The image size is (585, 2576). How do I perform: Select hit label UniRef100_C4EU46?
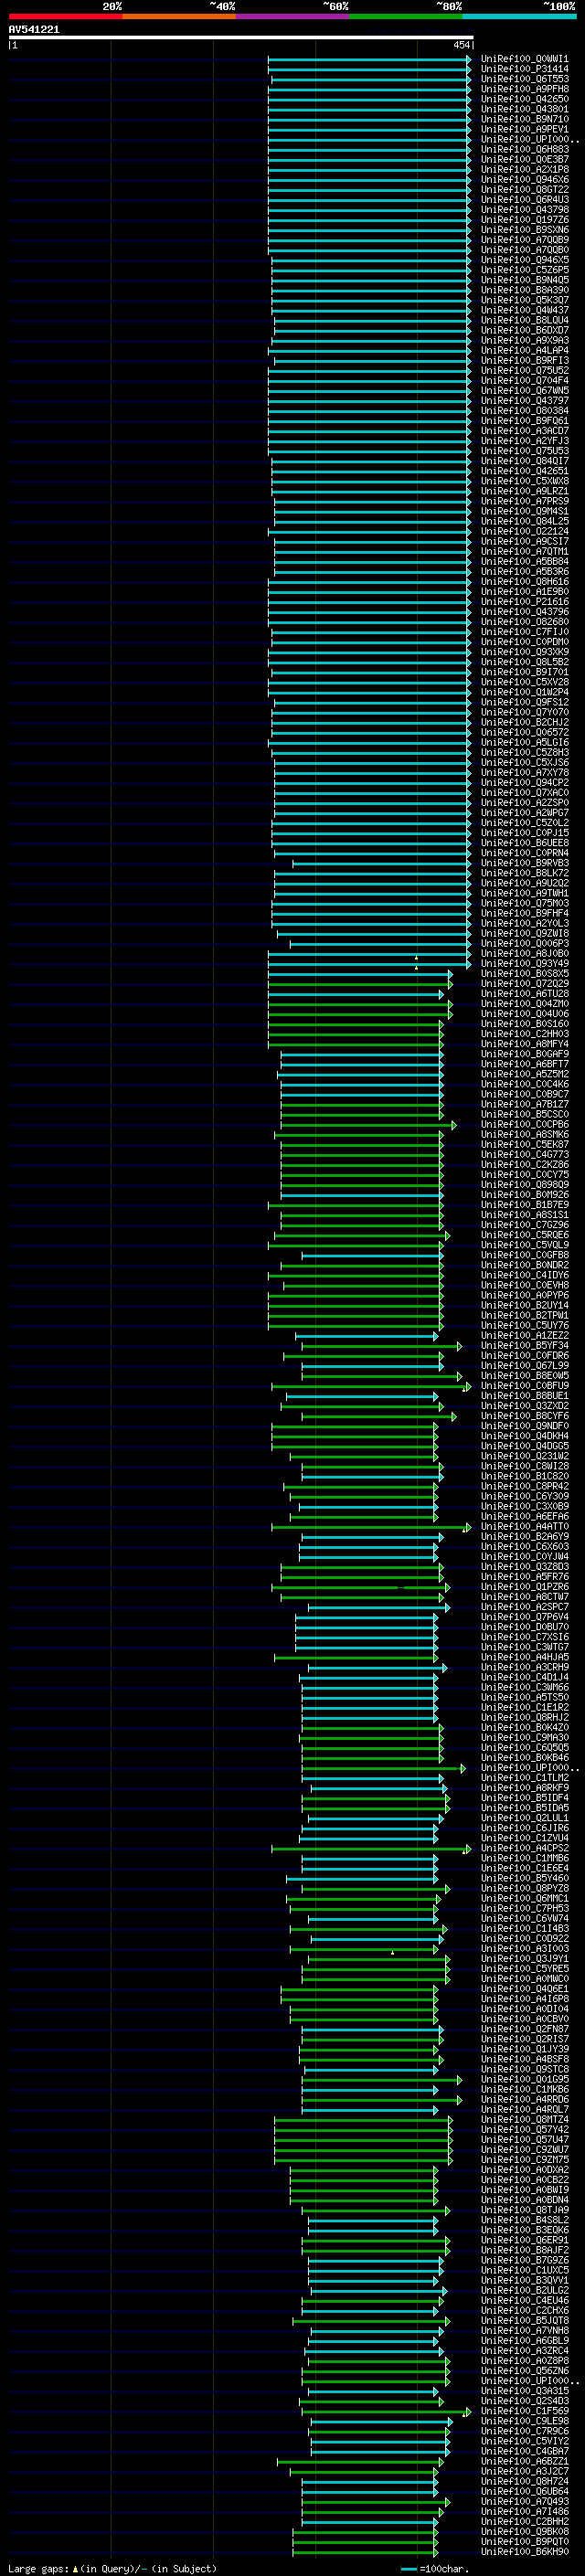click(x=524, y=2301)
